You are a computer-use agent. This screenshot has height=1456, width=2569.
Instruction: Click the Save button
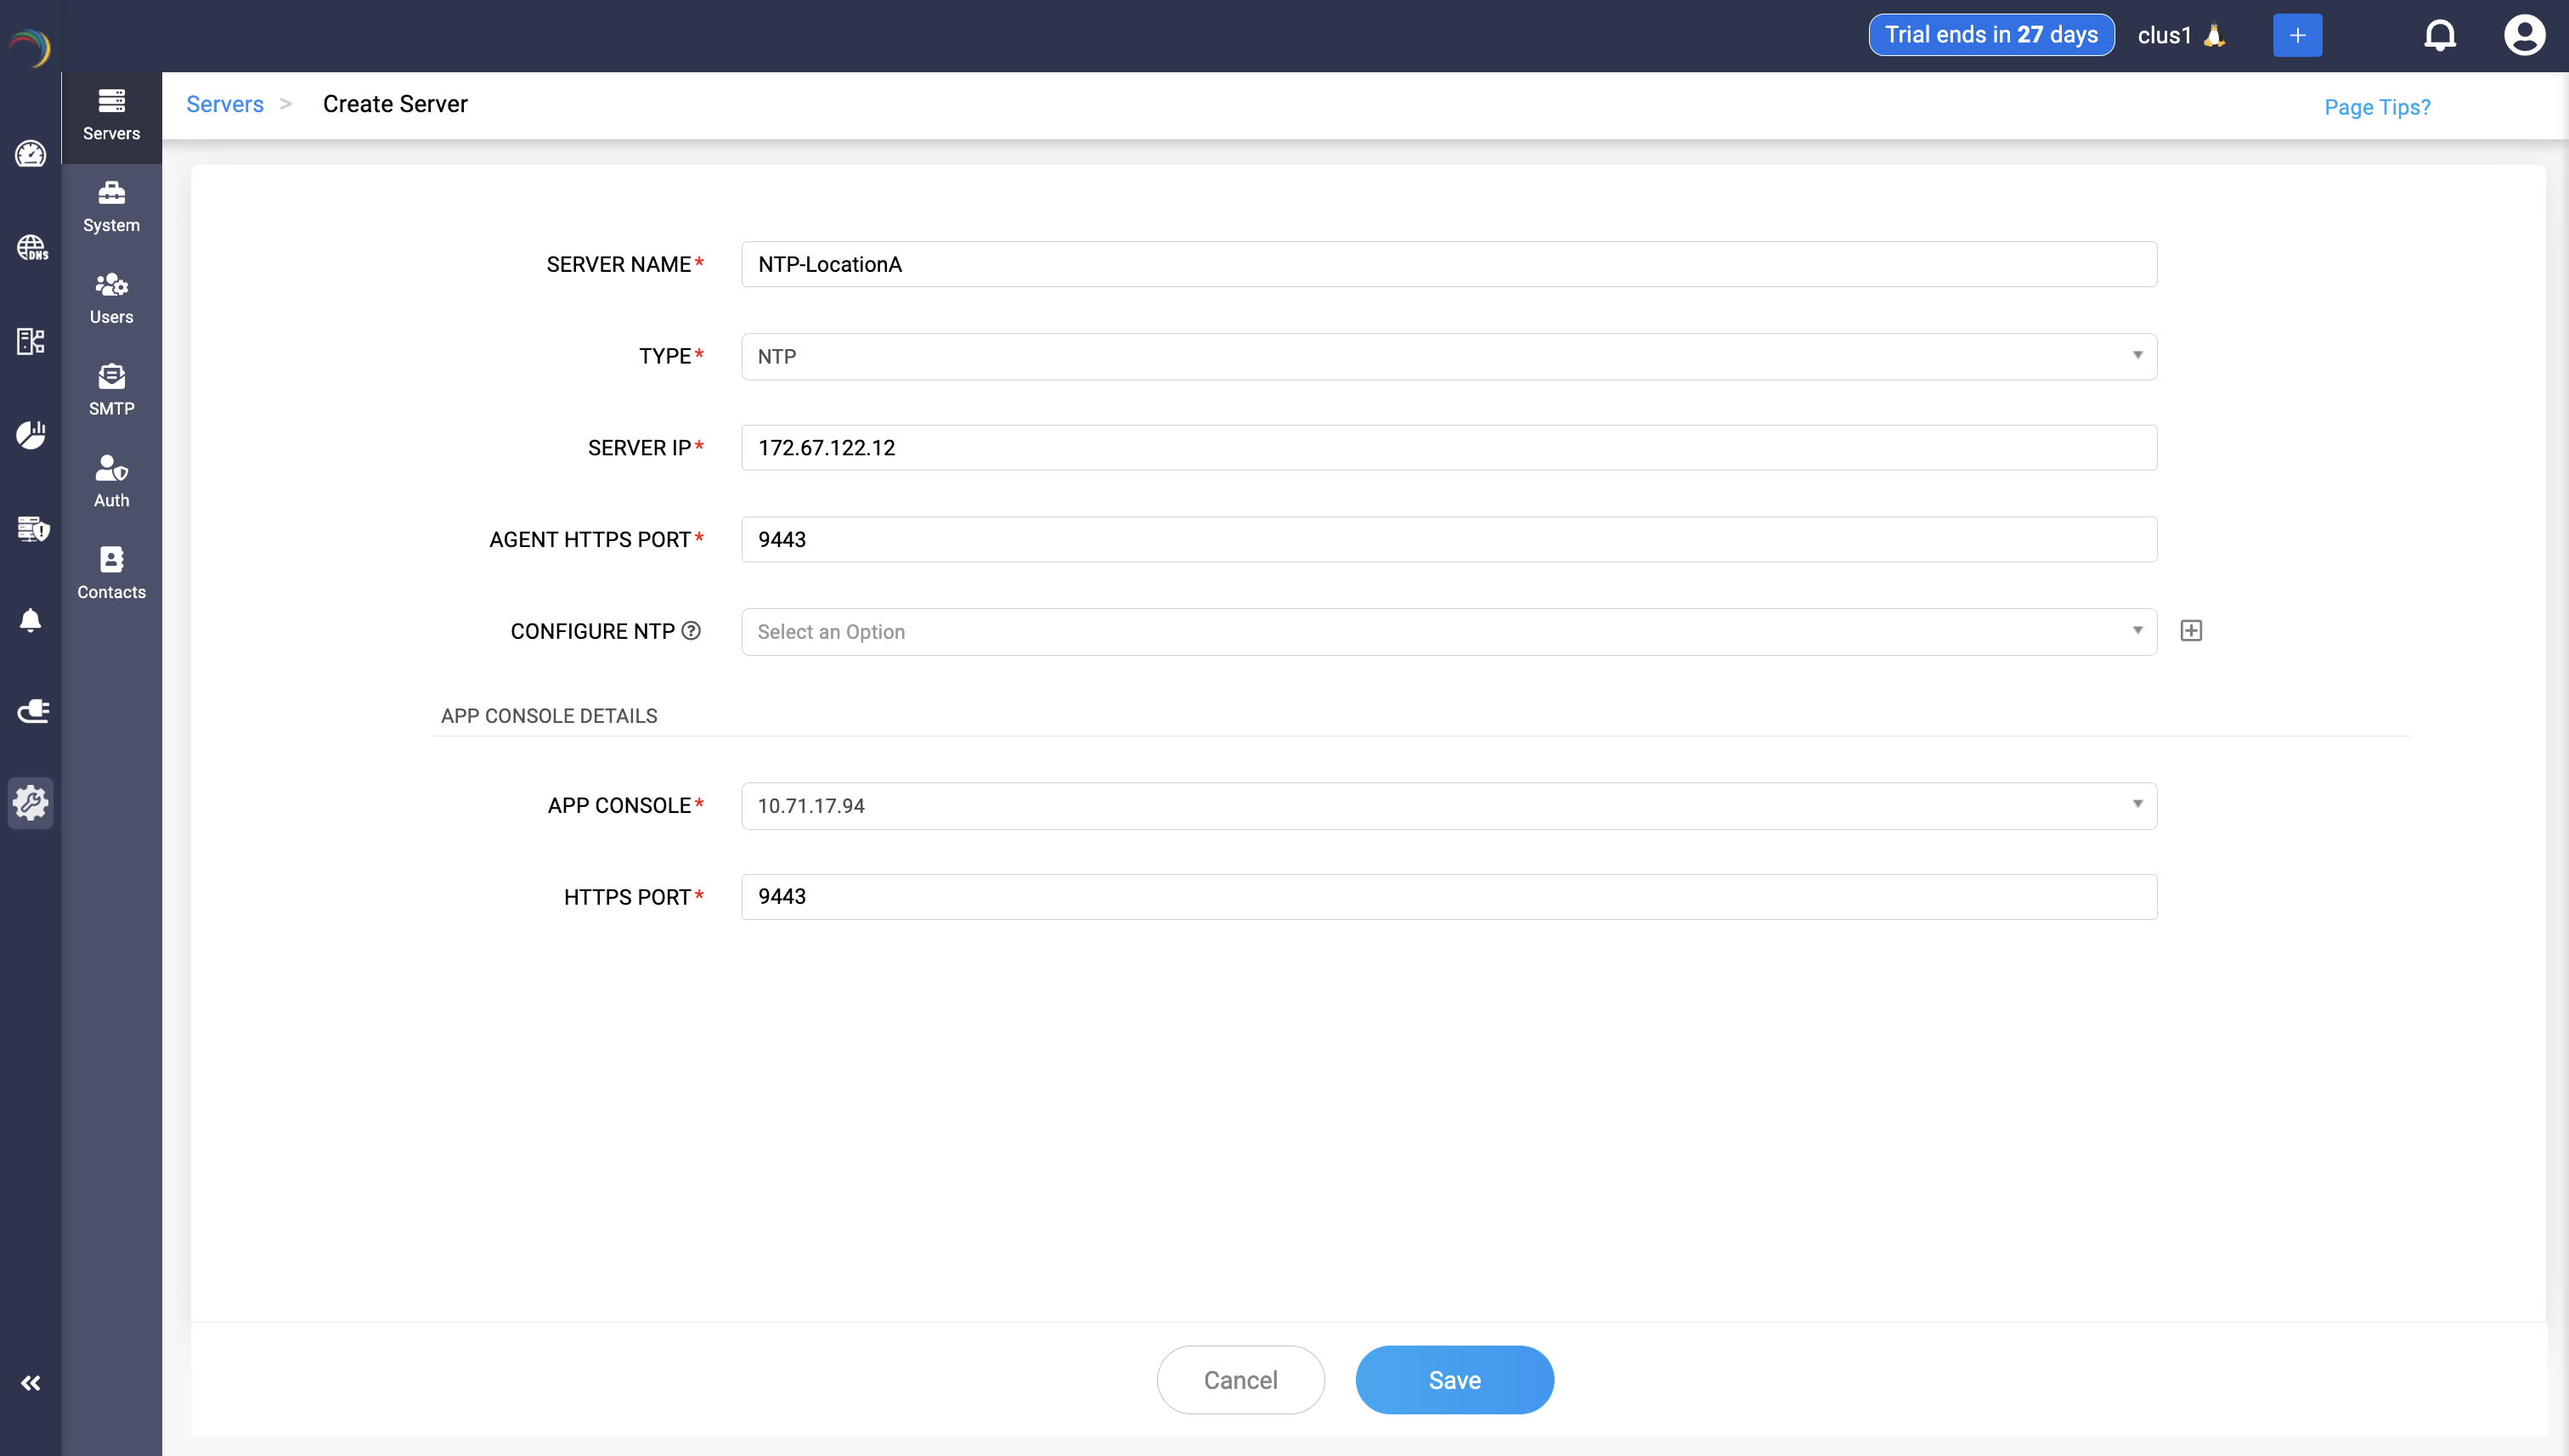[1453, 1379]
